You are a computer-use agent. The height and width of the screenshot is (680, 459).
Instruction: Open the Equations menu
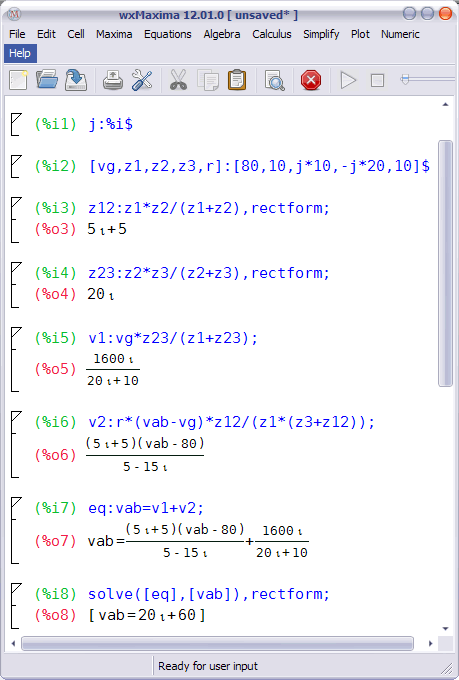pos(167,34)
